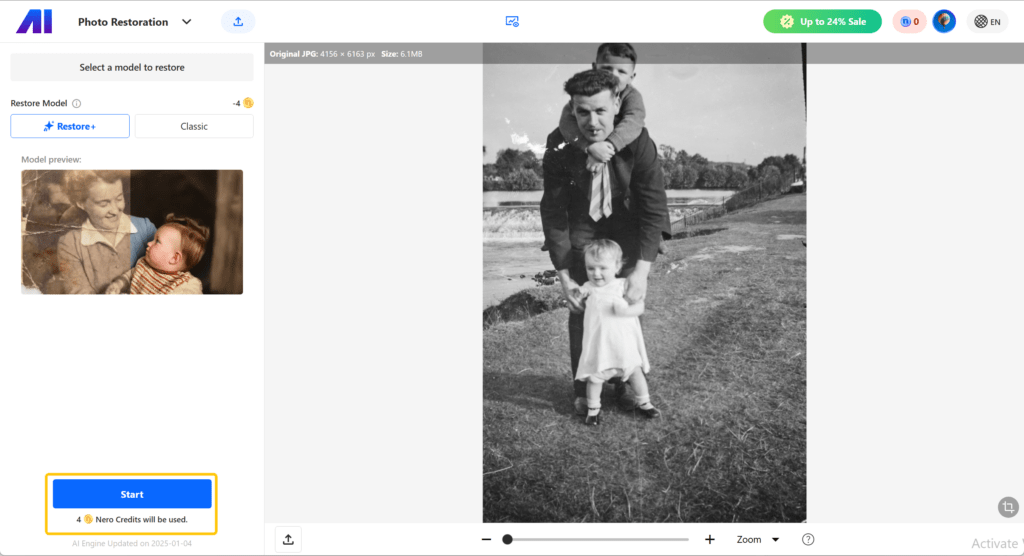Click the model preview thumbnail image
The height and width of the screenshot is (556, 1024).
pyautogui.click(x=132, y=232)
